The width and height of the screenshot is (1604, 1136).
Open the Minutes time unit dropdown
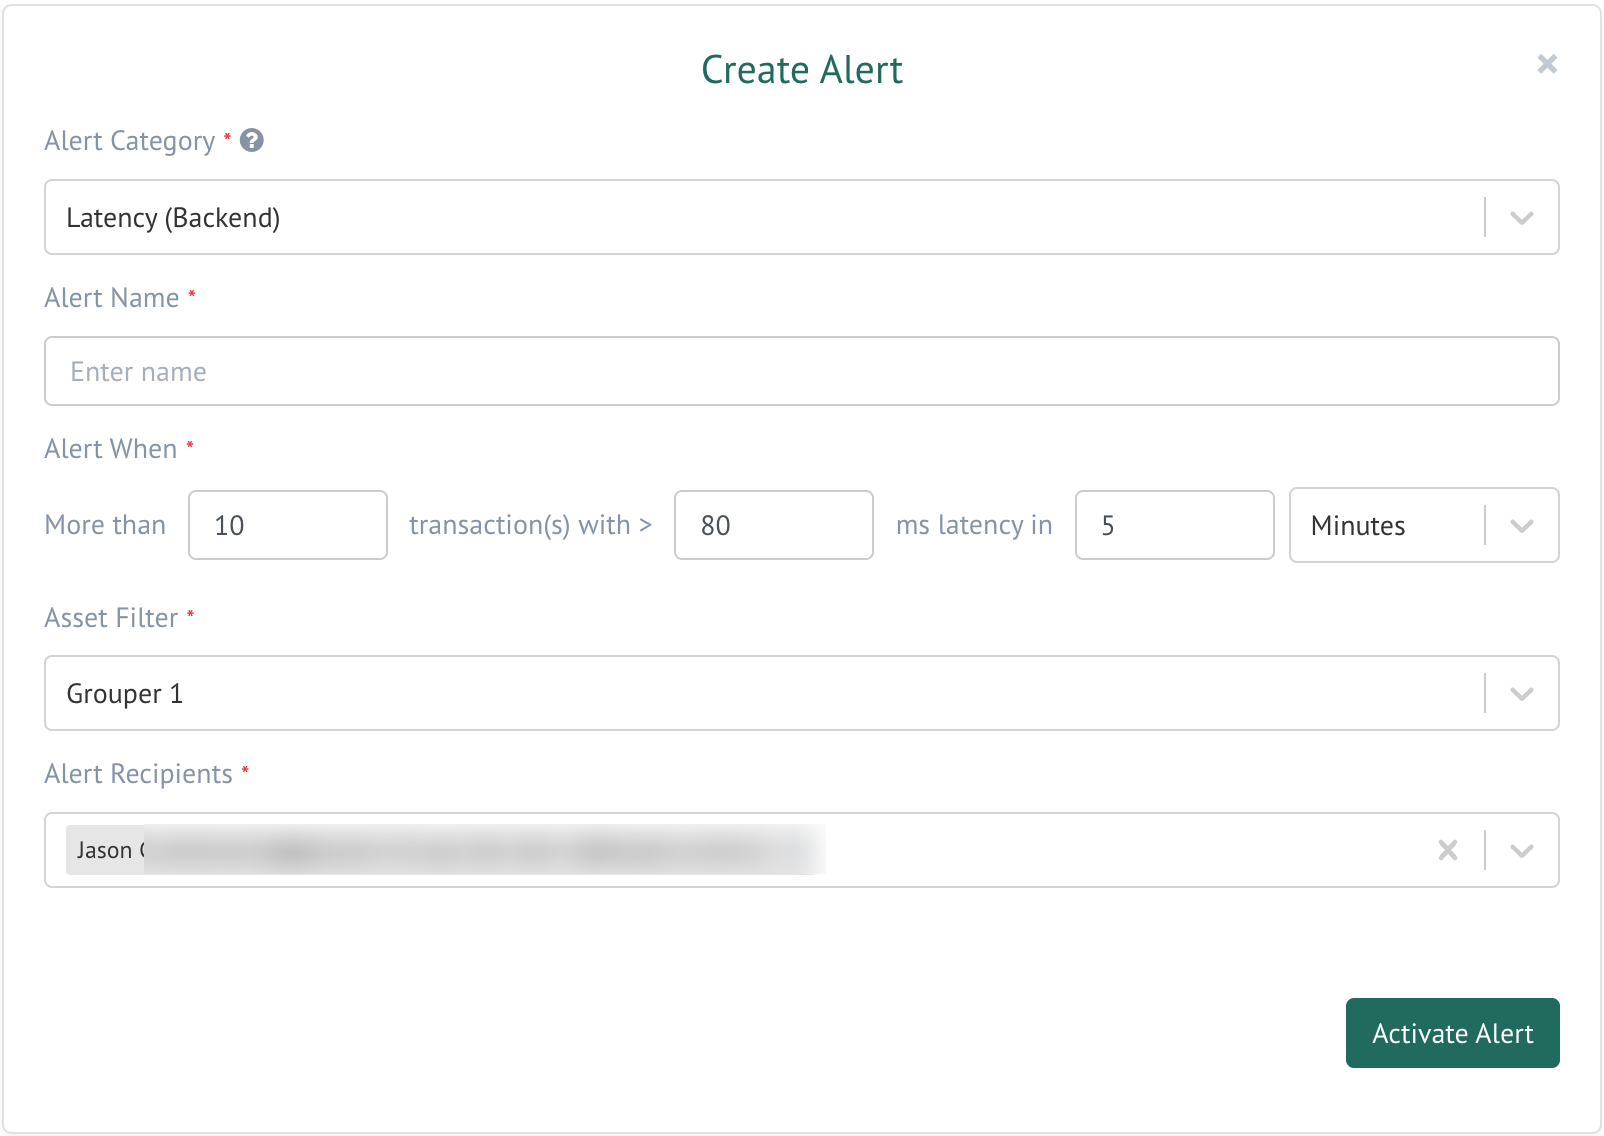point(1385,526)
